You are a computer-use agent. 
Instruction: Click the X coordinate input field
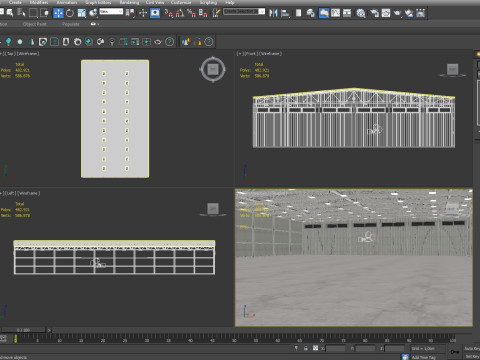click(x=335, y=348)
